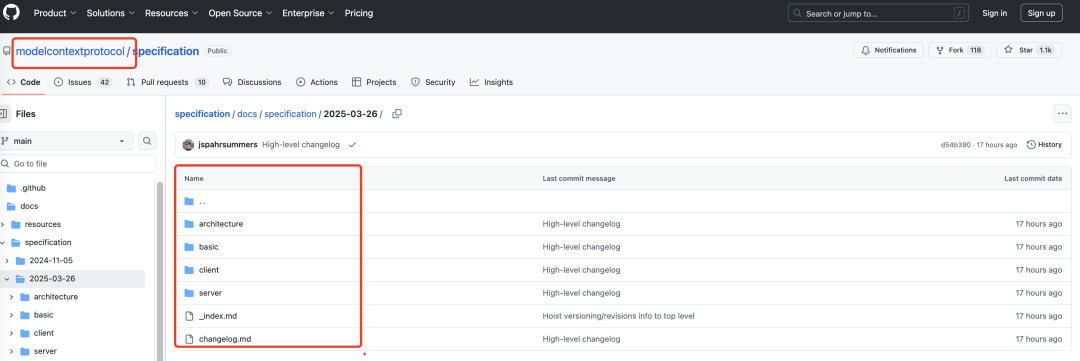The height and width of the screenshot is (361, 1080).
Task: Expand the 2024-11-05 folder chevron
Action: pyautogui.click(x=8, y=260)
